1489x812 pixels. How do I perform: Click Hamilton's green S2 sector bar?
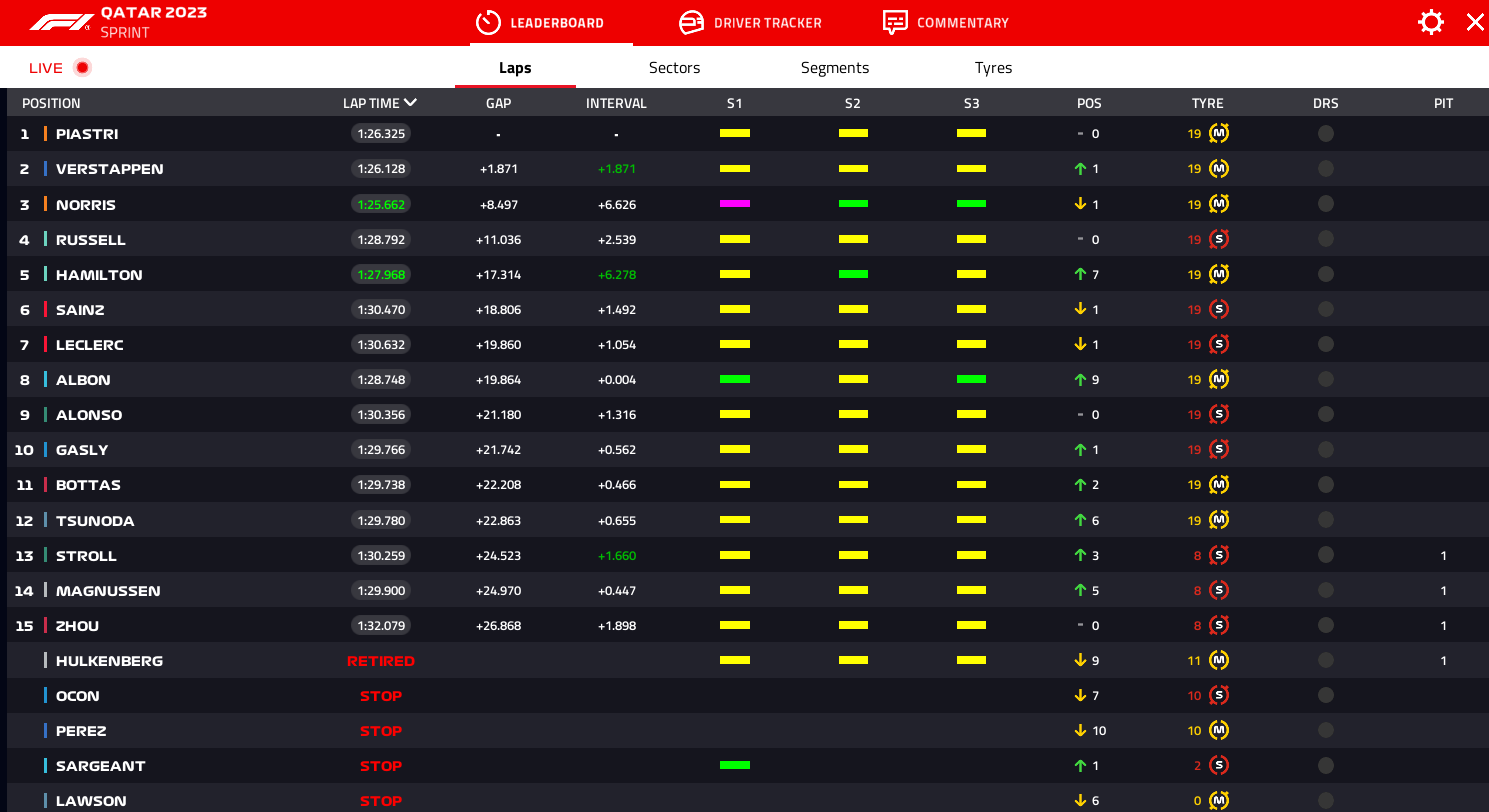point(853,274)
